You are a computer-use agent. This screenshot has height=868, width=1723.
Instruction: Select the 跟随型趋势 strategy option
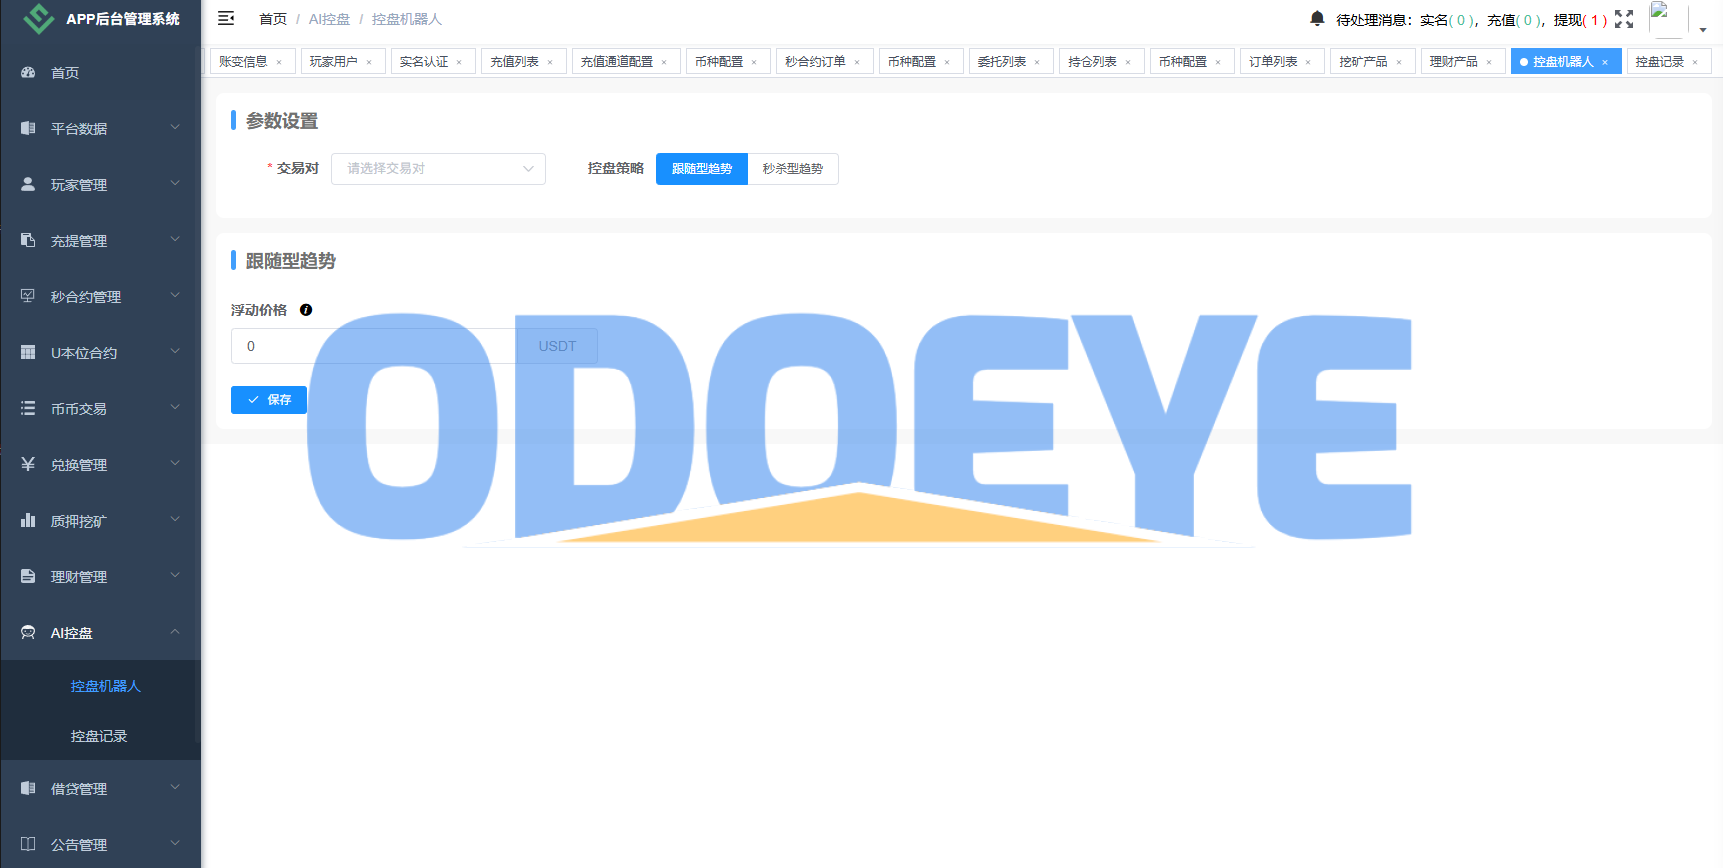click(702, 169)
